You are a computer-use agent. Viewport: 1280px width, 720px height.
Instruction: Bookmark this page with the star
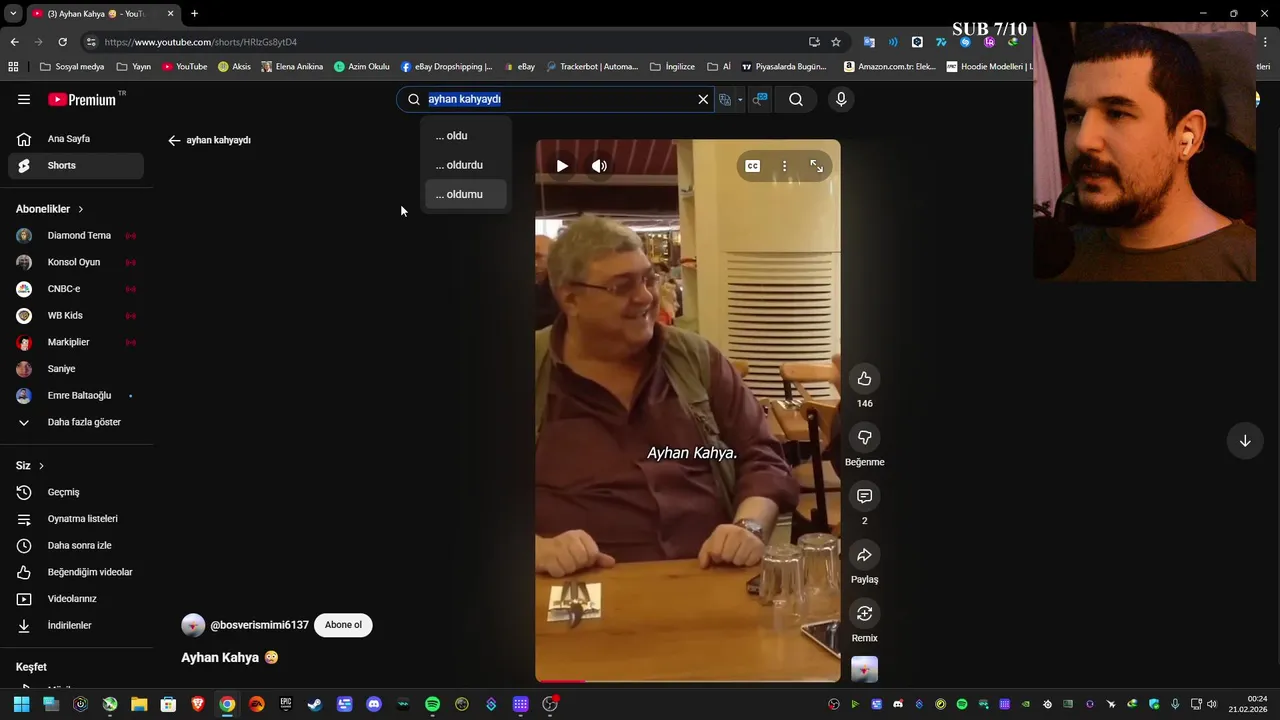836,42
